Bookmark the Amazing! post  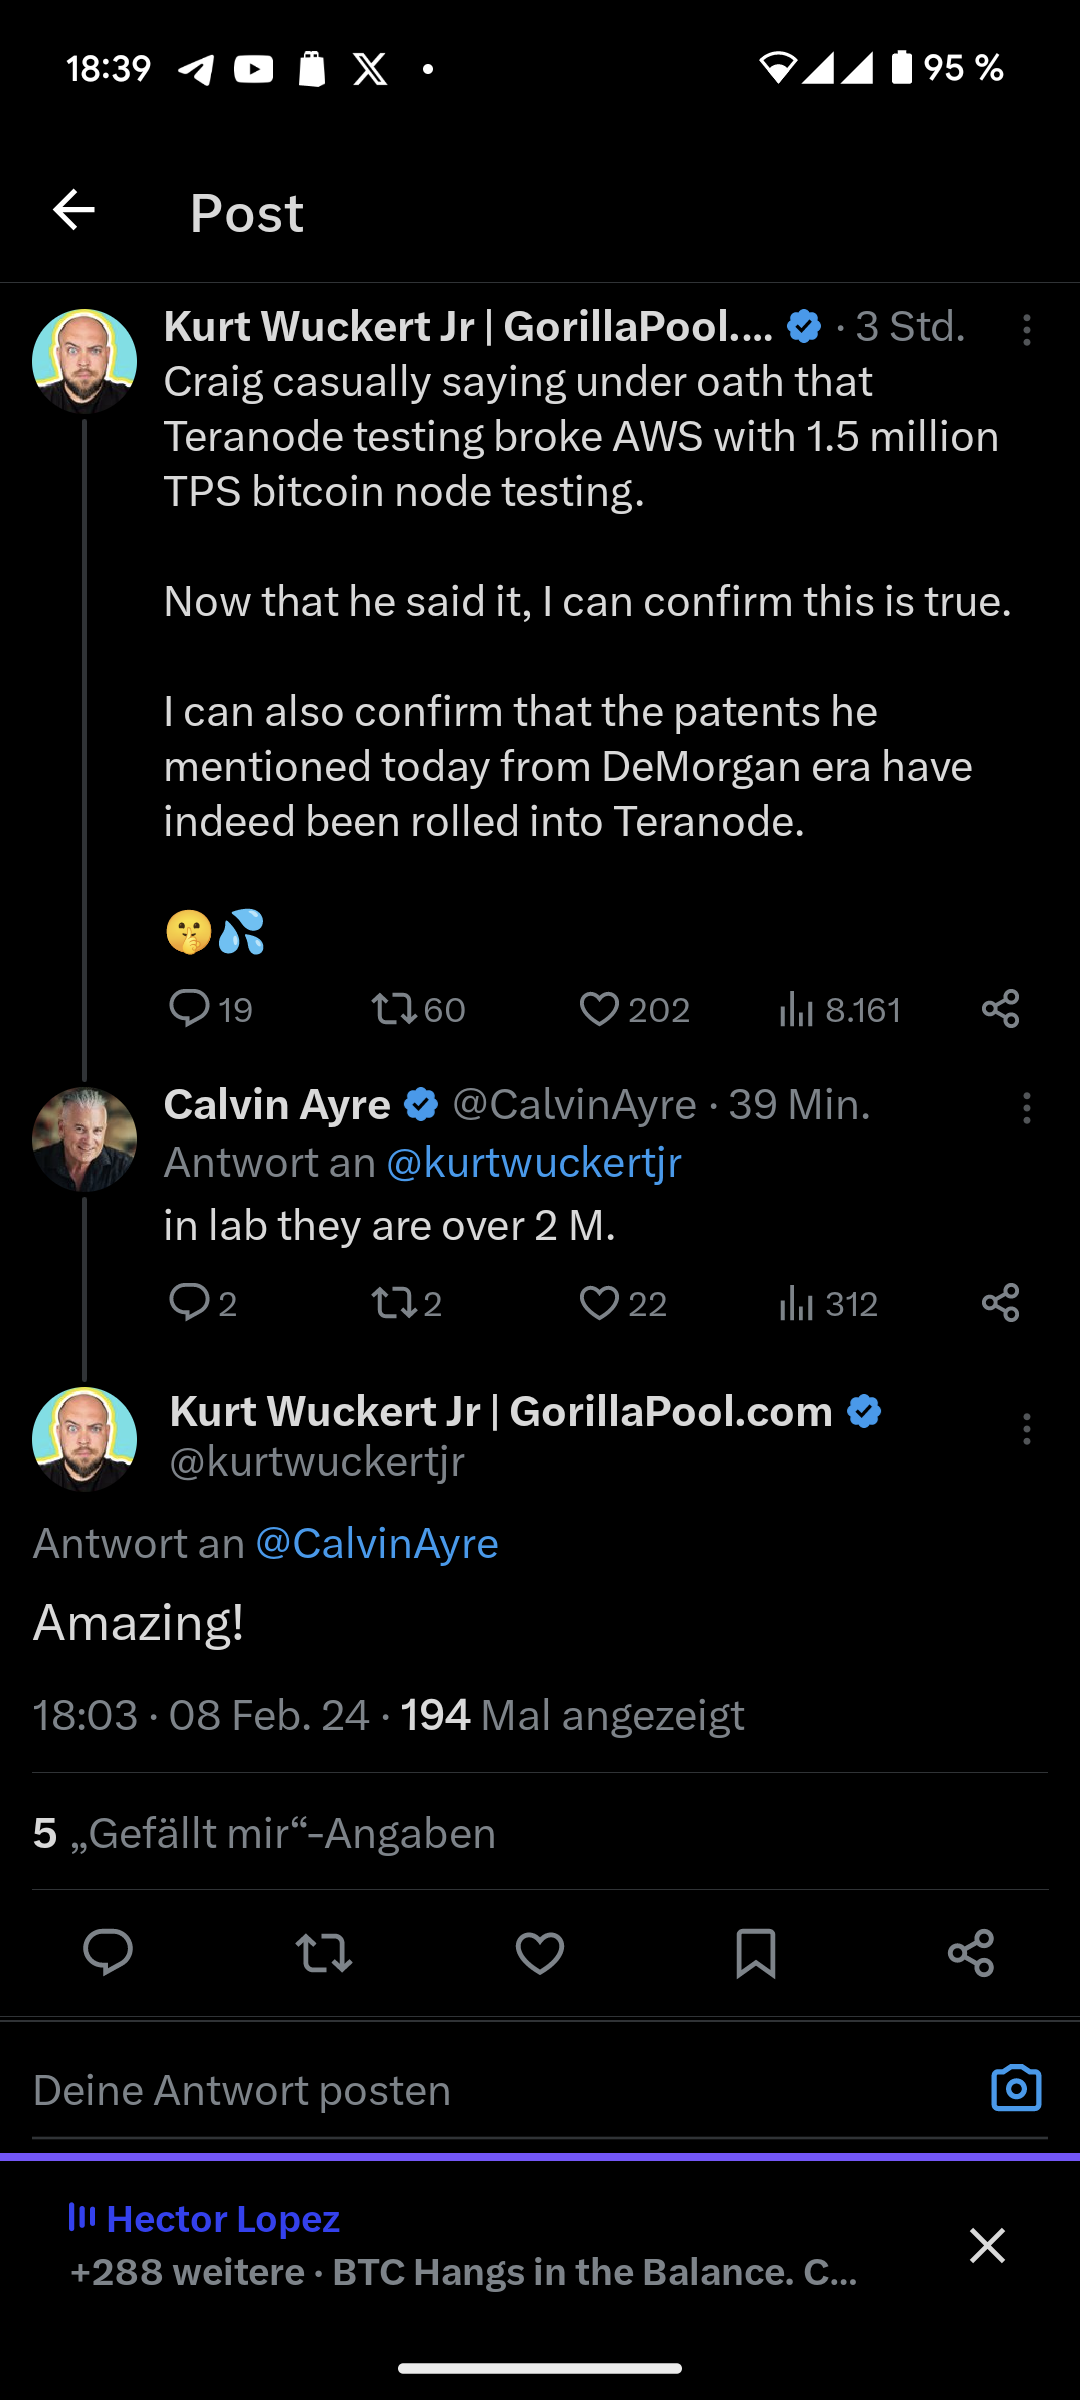(755, 1953)
